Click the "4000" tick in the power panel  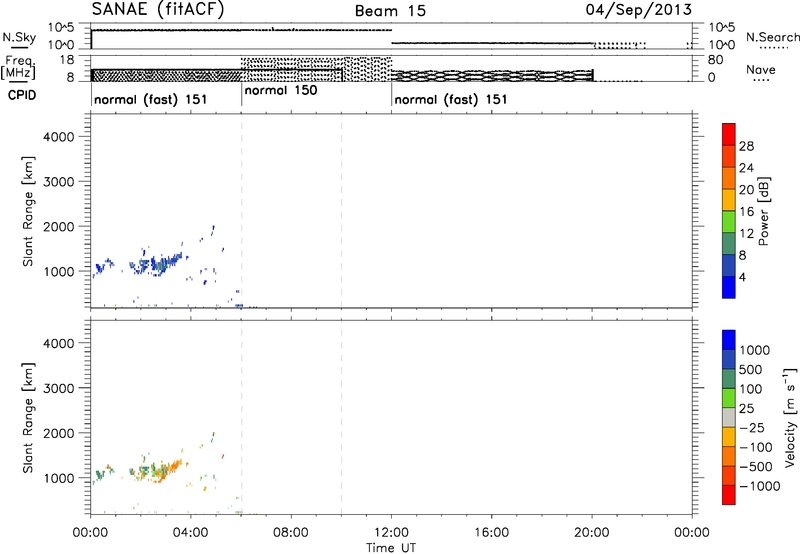[x=59, y=137]
